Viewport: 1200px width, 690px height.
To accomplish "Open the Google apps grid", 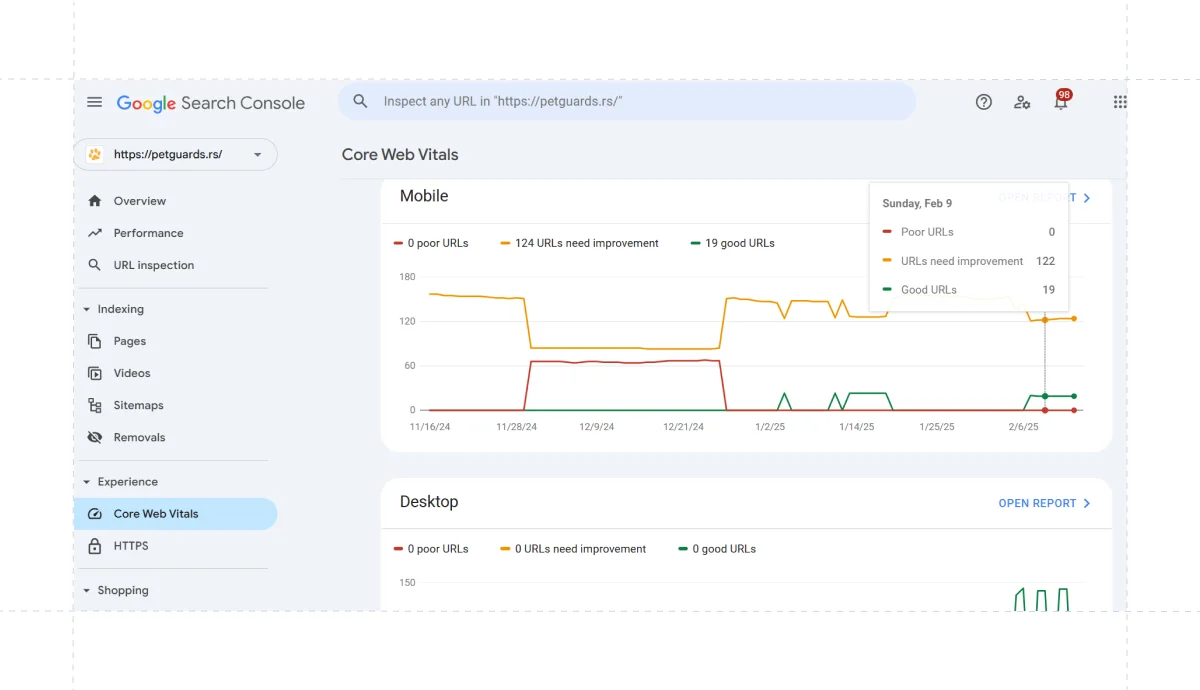I will [x=1120, y=102].
